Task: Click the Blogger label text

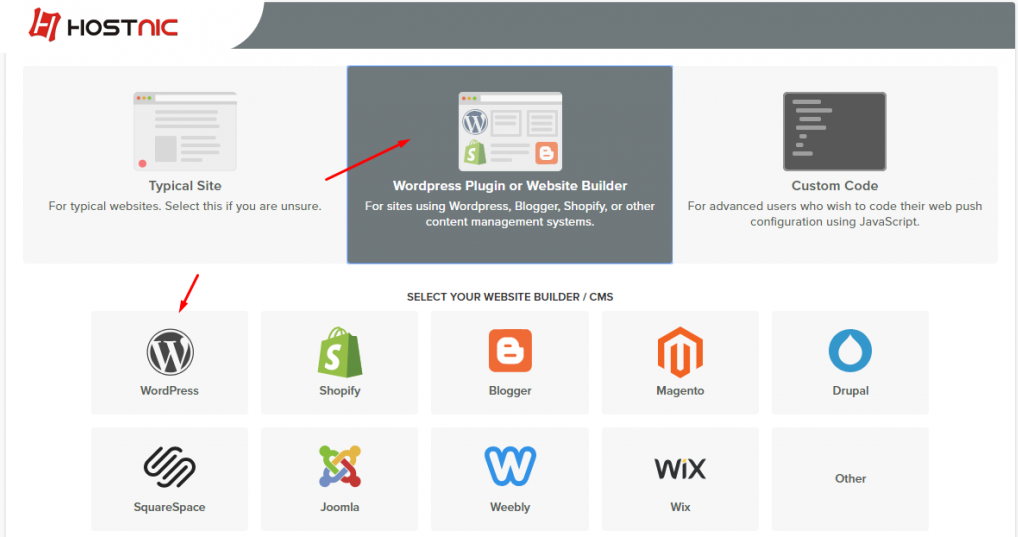Action: [x=510, y=391]
